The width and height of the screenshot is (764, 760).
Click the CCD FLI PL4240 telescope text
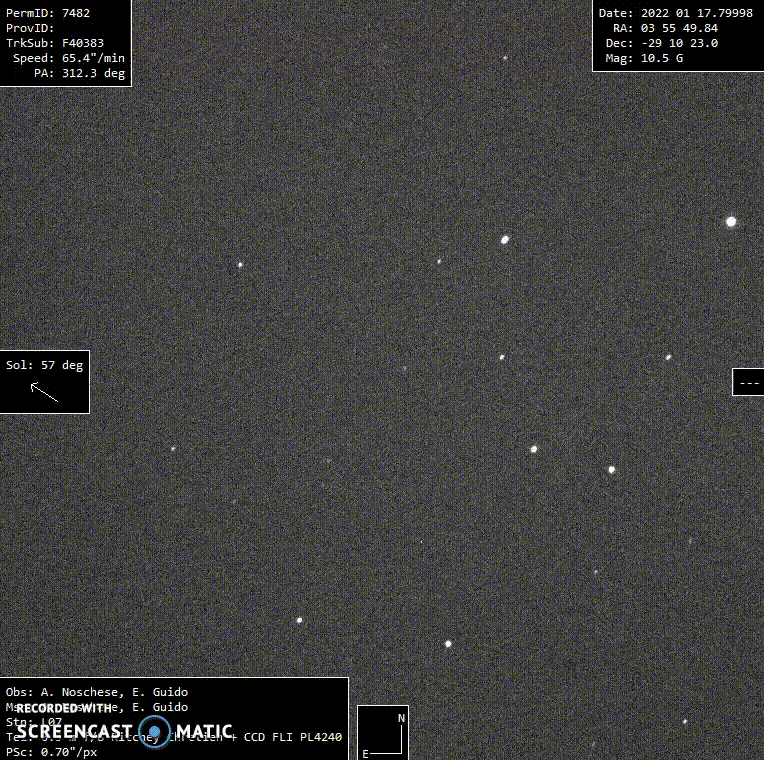coord(300,737)
